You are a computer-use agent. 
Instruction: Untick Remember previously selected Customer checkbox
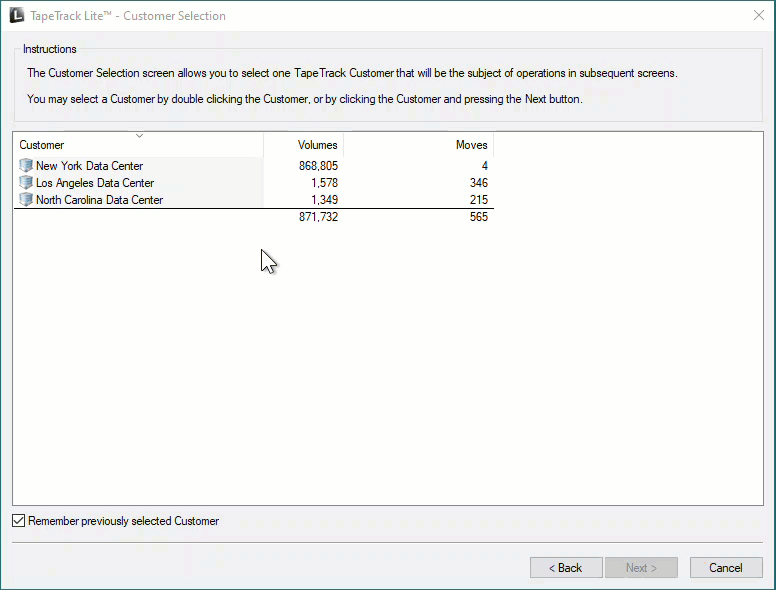(x=18, y=521)
